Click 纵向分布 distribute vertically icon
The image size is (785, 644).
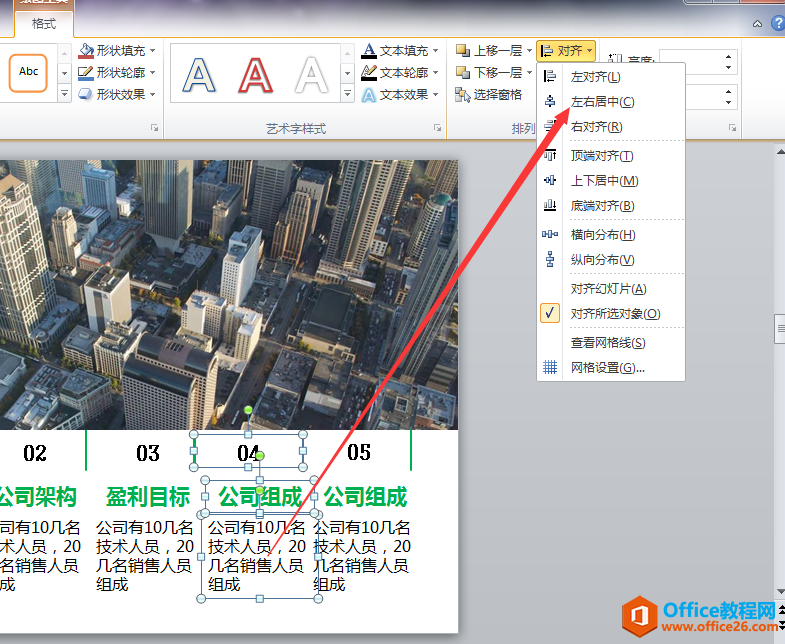(550, 260)
